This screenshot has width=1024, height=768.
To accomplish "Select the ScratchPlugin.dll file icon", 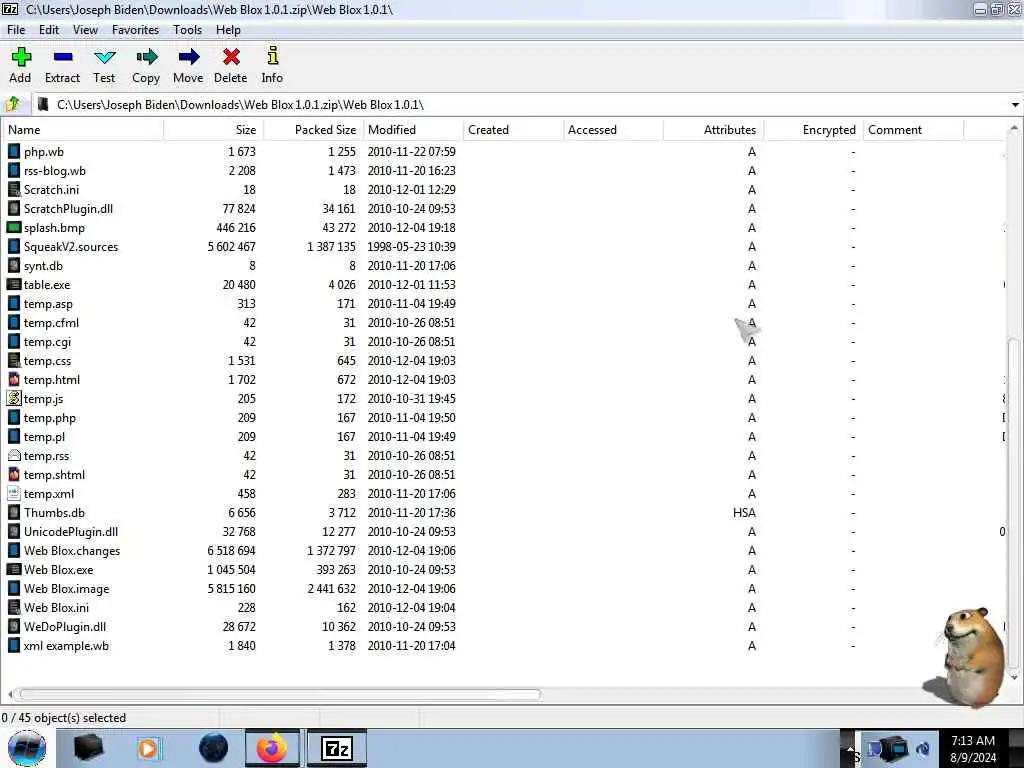I will point(14,208).
